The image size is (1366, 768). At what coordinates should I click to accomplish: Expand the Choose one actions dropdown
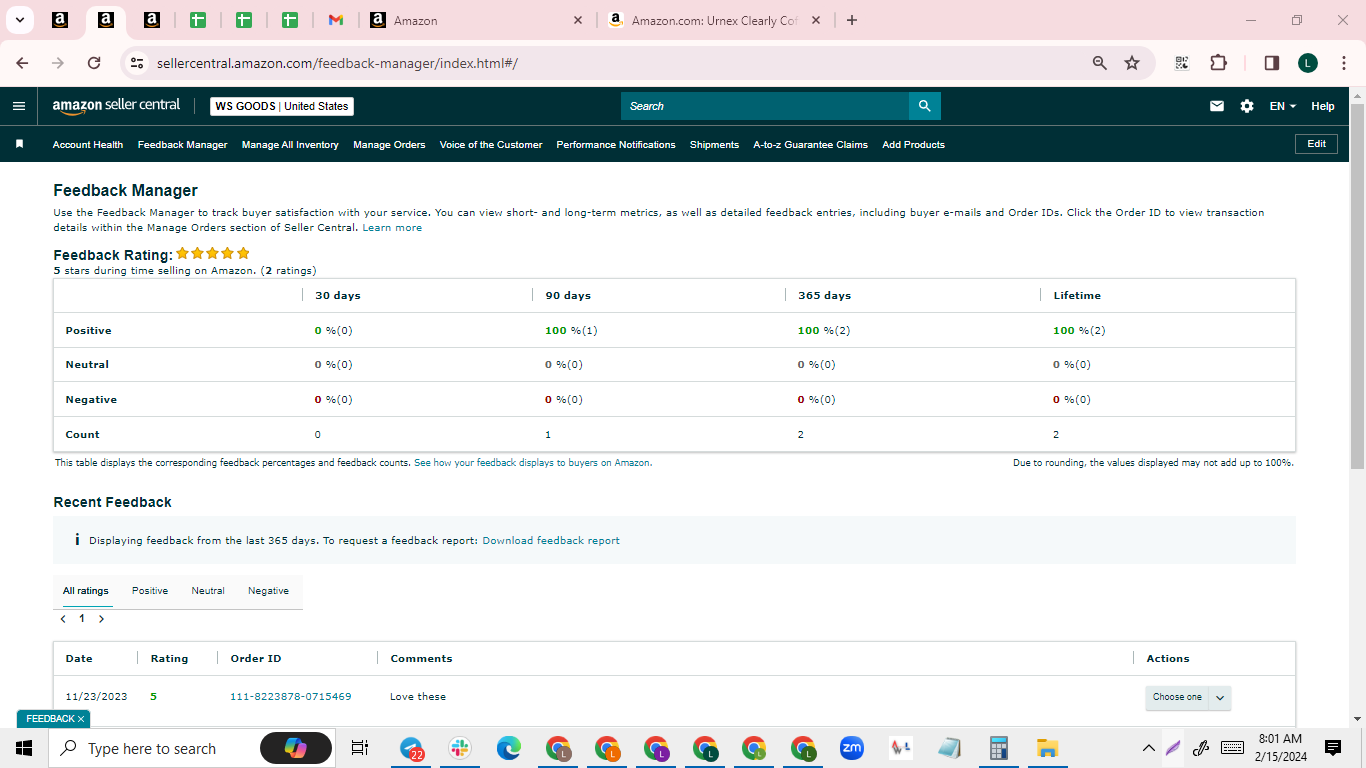1188,697
